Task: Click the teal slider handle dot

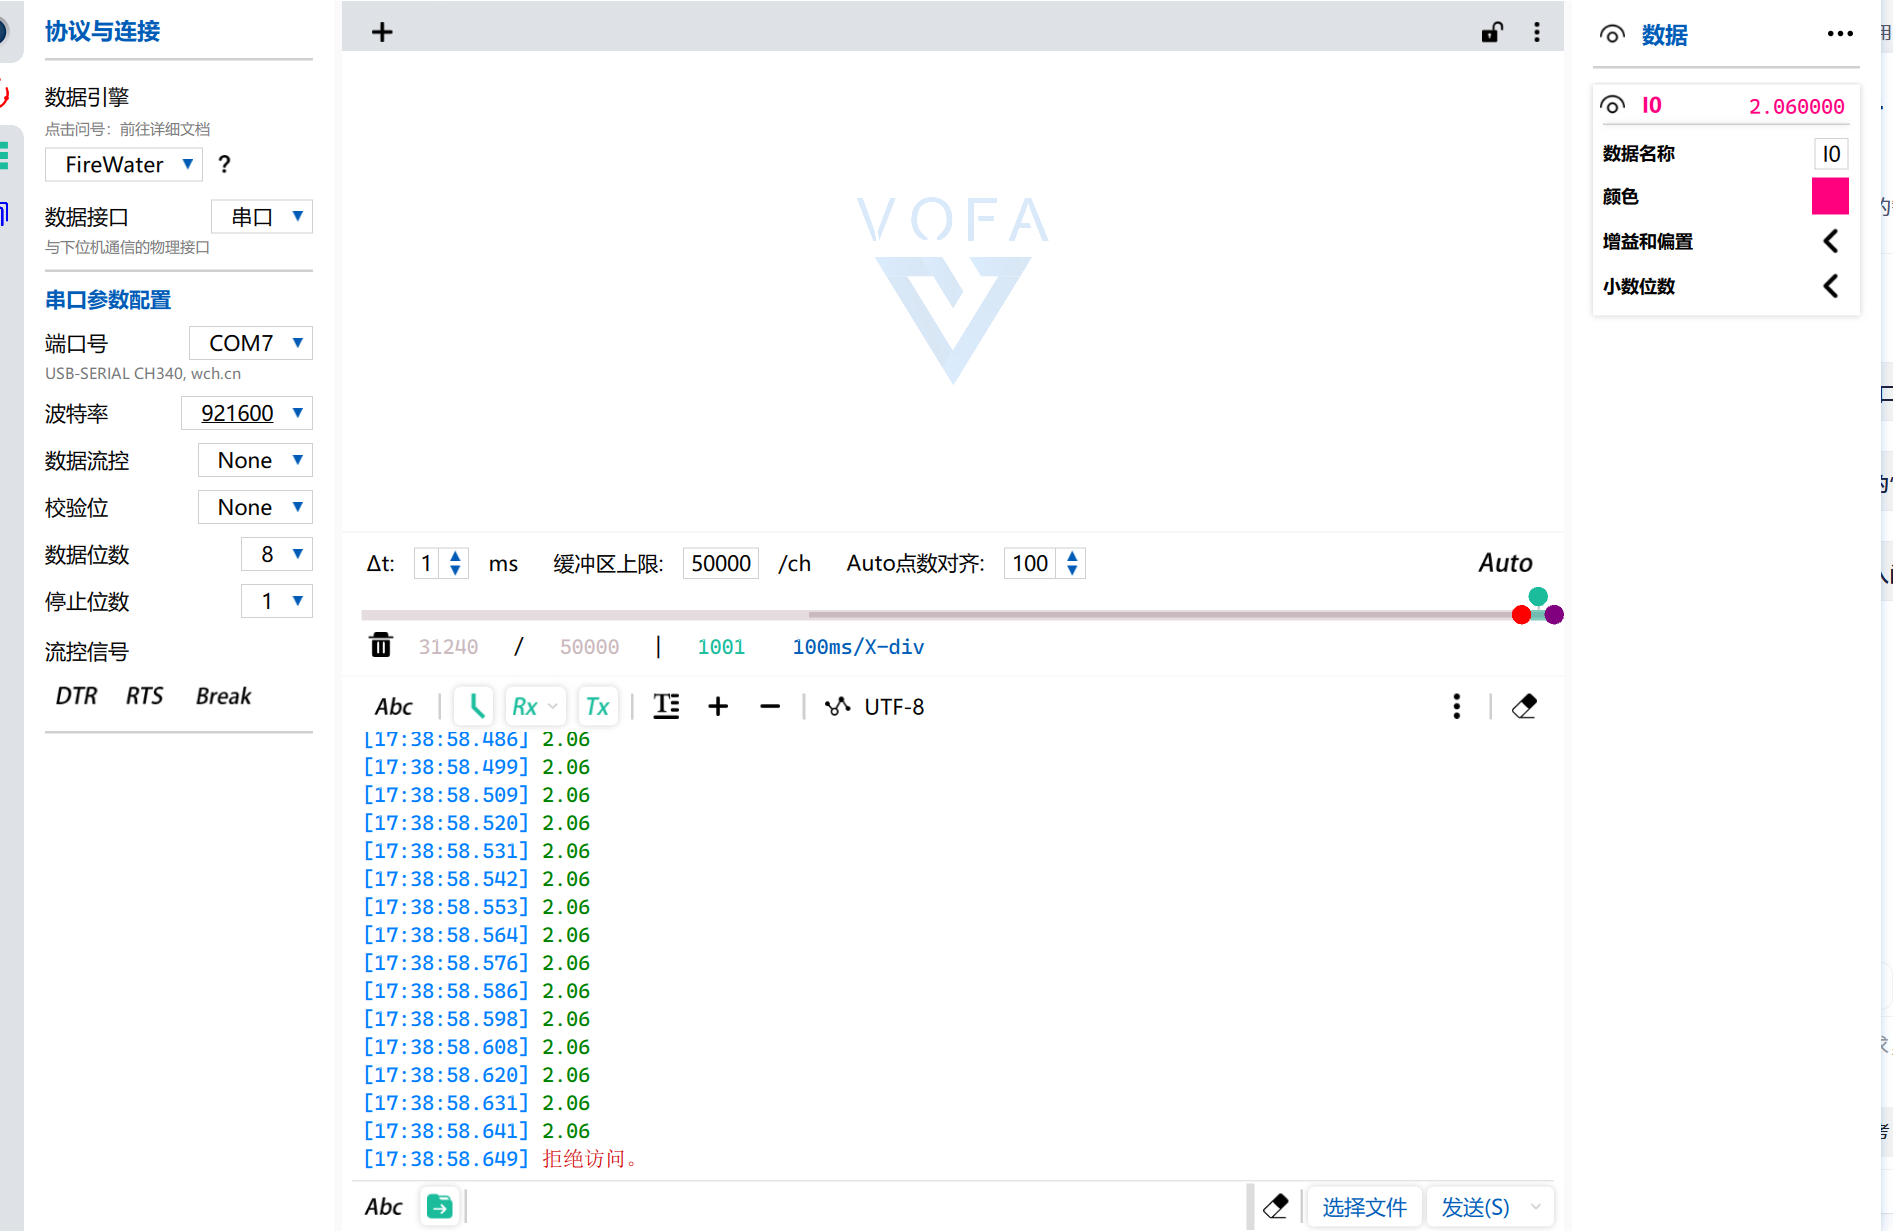Action: [1538, 597]
